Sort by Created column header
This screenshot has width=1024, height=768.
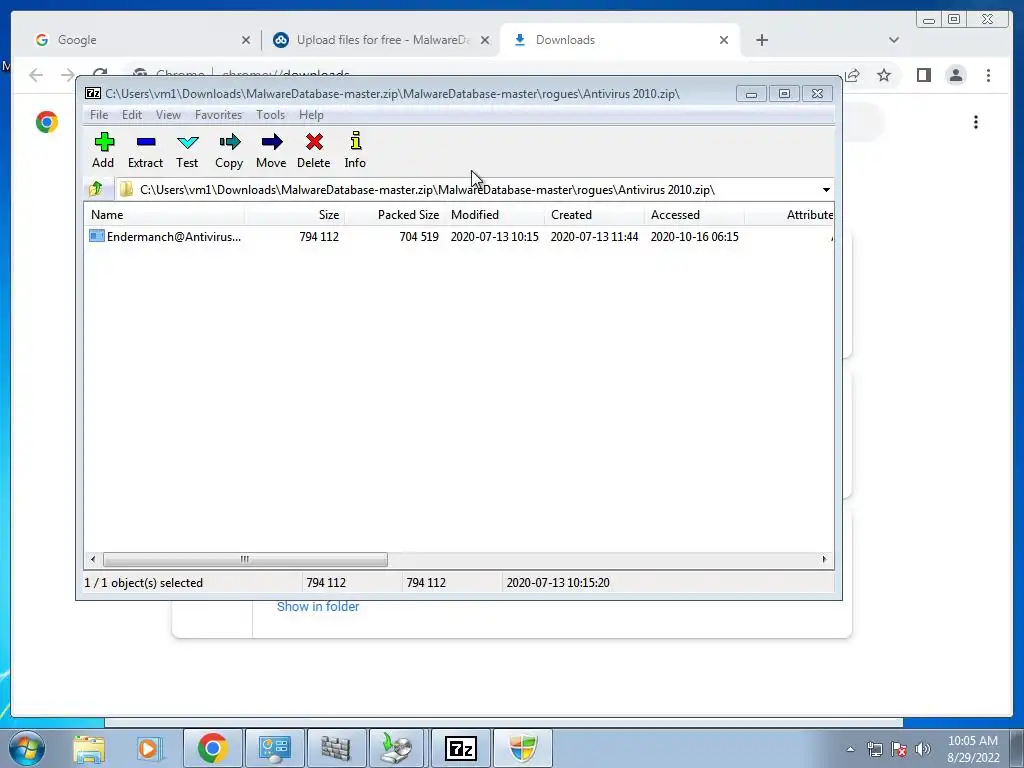[594, 215]
